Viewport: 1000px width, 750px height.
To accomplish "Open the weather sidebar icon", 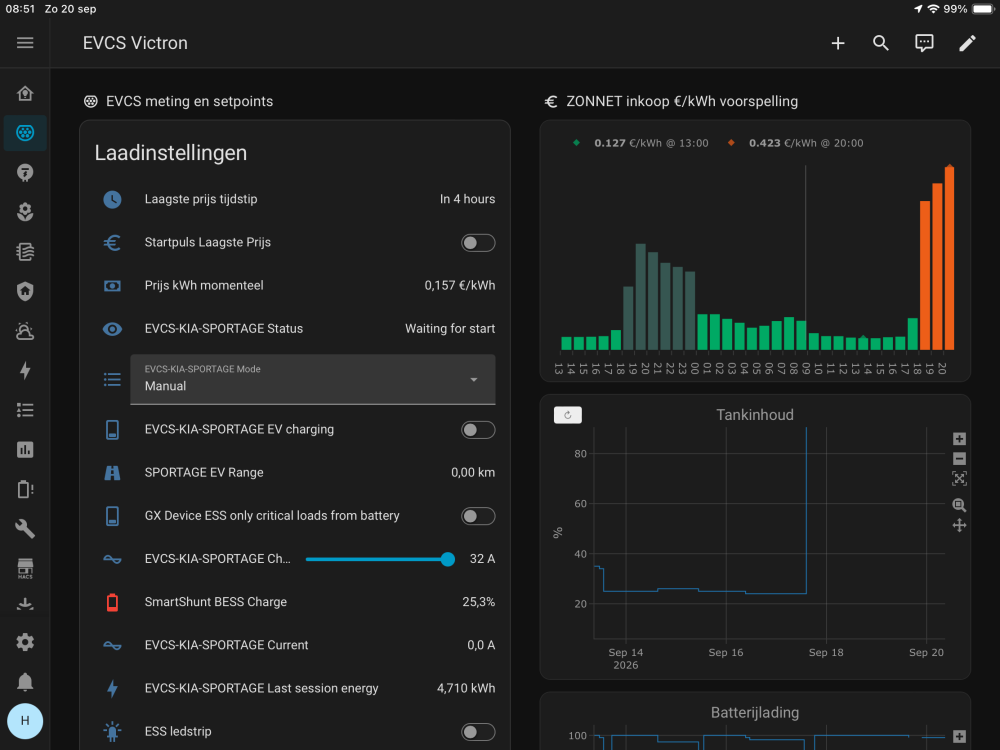I will click(x=25, y=331).
